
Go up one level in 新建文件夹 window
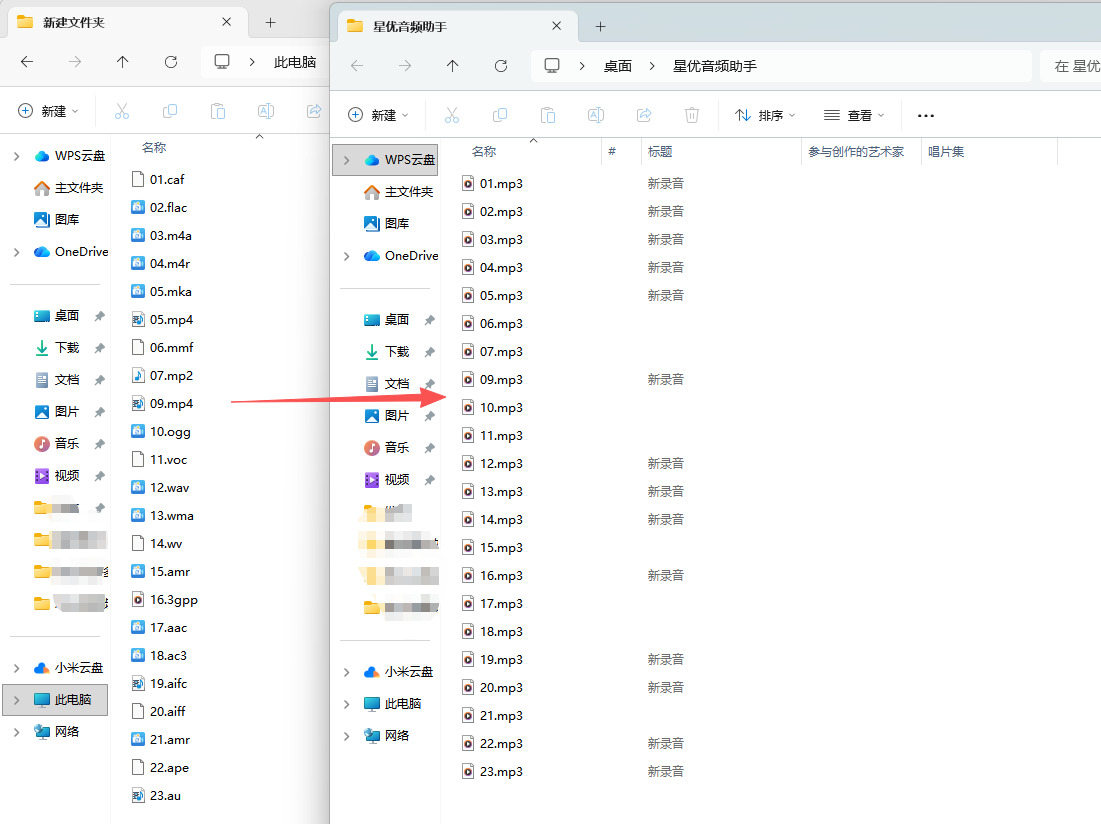(x=122, y=62)
